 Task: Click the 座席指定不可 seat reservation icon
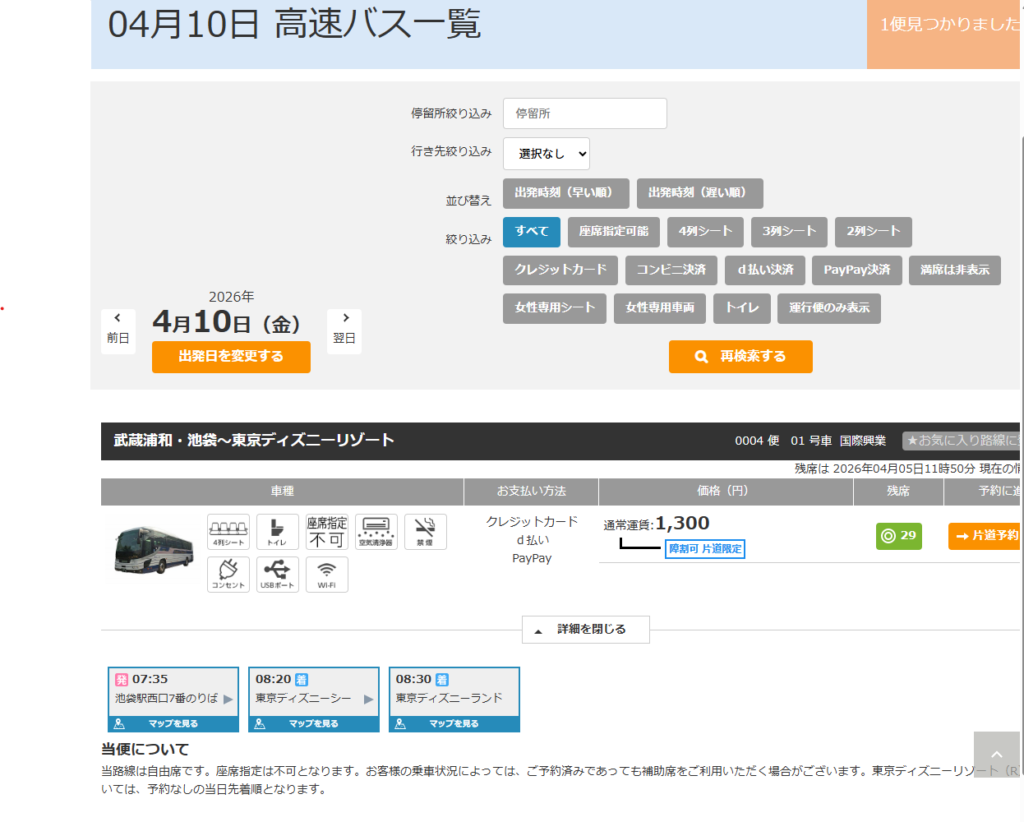click(327, 531)
